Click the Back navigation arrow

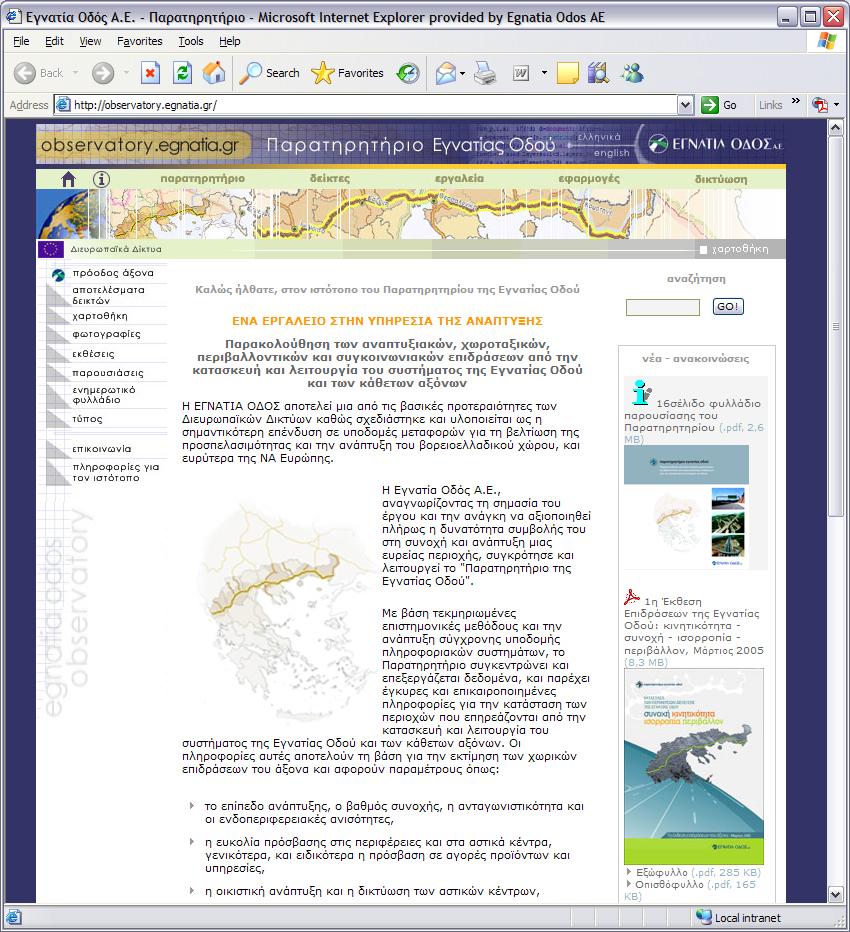click(25, 73)
